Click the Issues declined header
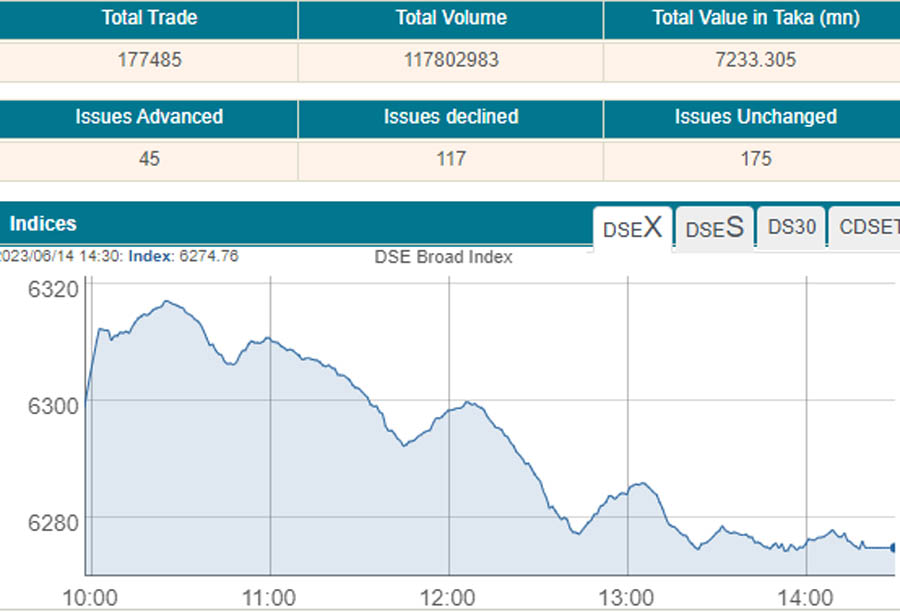 [450, 117]
